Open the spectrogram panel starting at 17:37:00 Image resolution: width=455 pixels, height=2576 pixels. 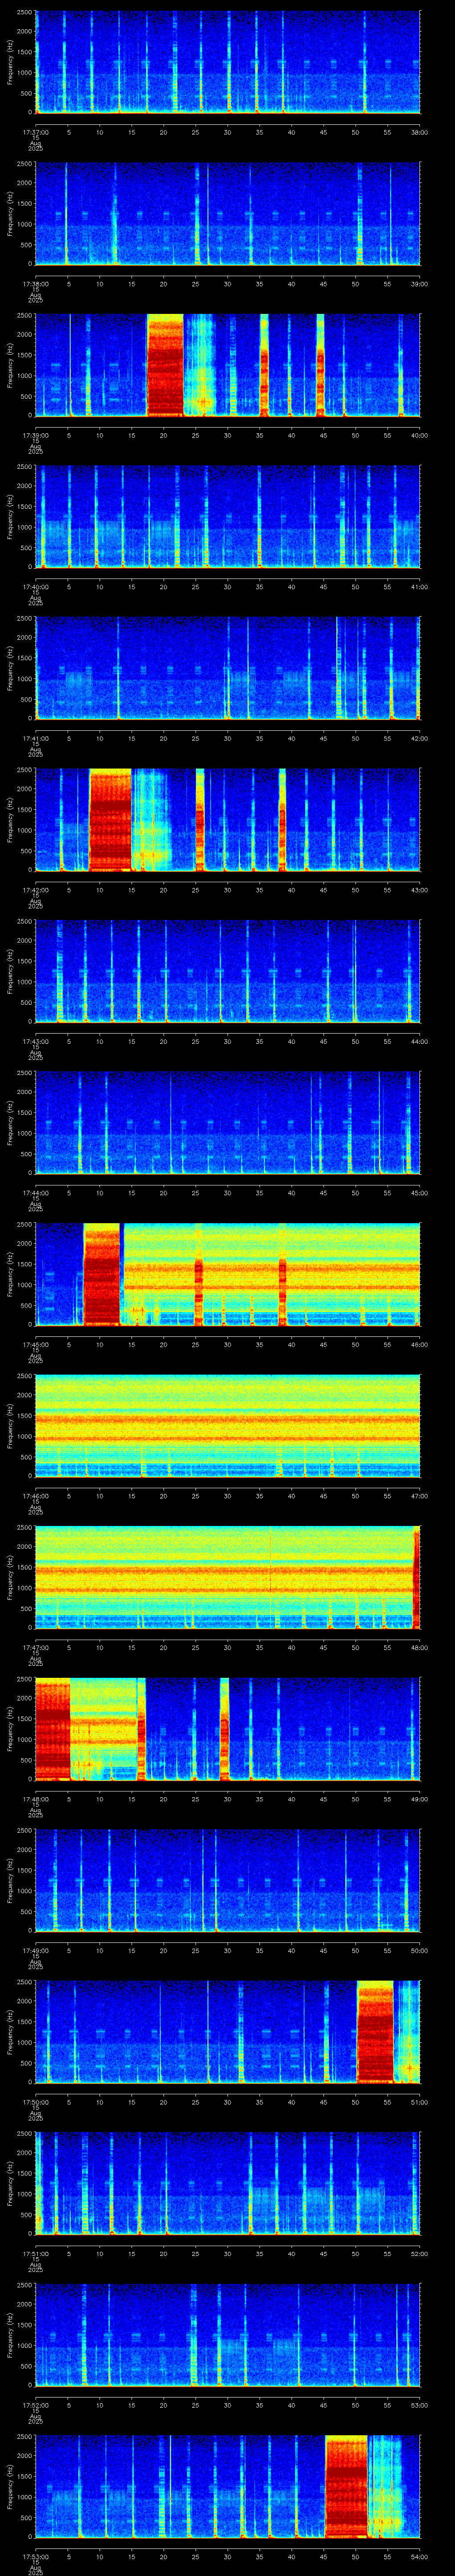click(227, 62)
